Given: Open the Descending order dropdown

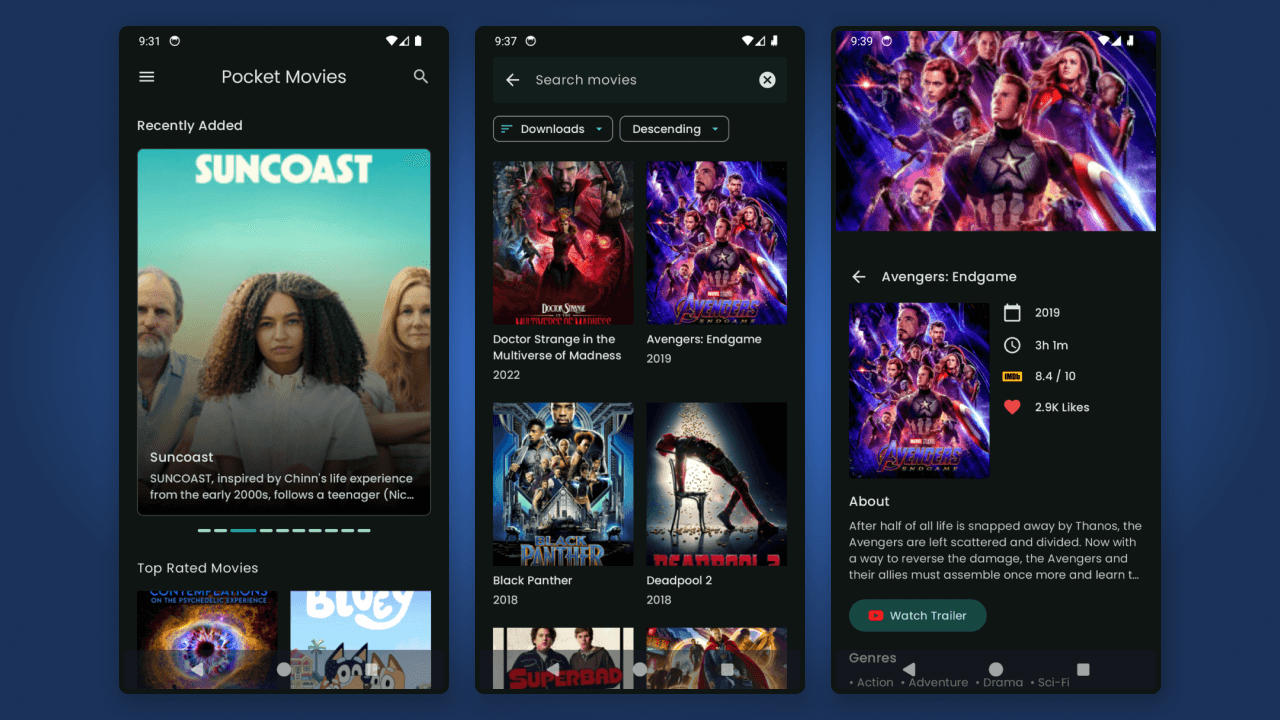Looking at the screenshot, I should (x=673, y=128).
